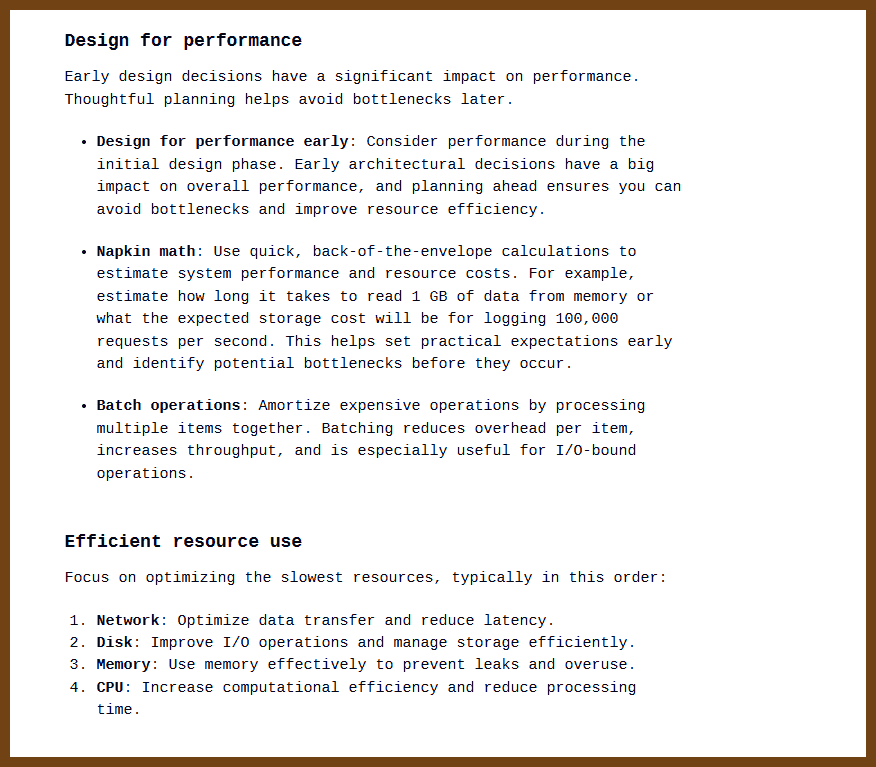Click the sentence "Thoughtful planning helps avoid bottlenecks later."
Screen dimensions: 876x767
pyautogui.click(x=289, y=100)
